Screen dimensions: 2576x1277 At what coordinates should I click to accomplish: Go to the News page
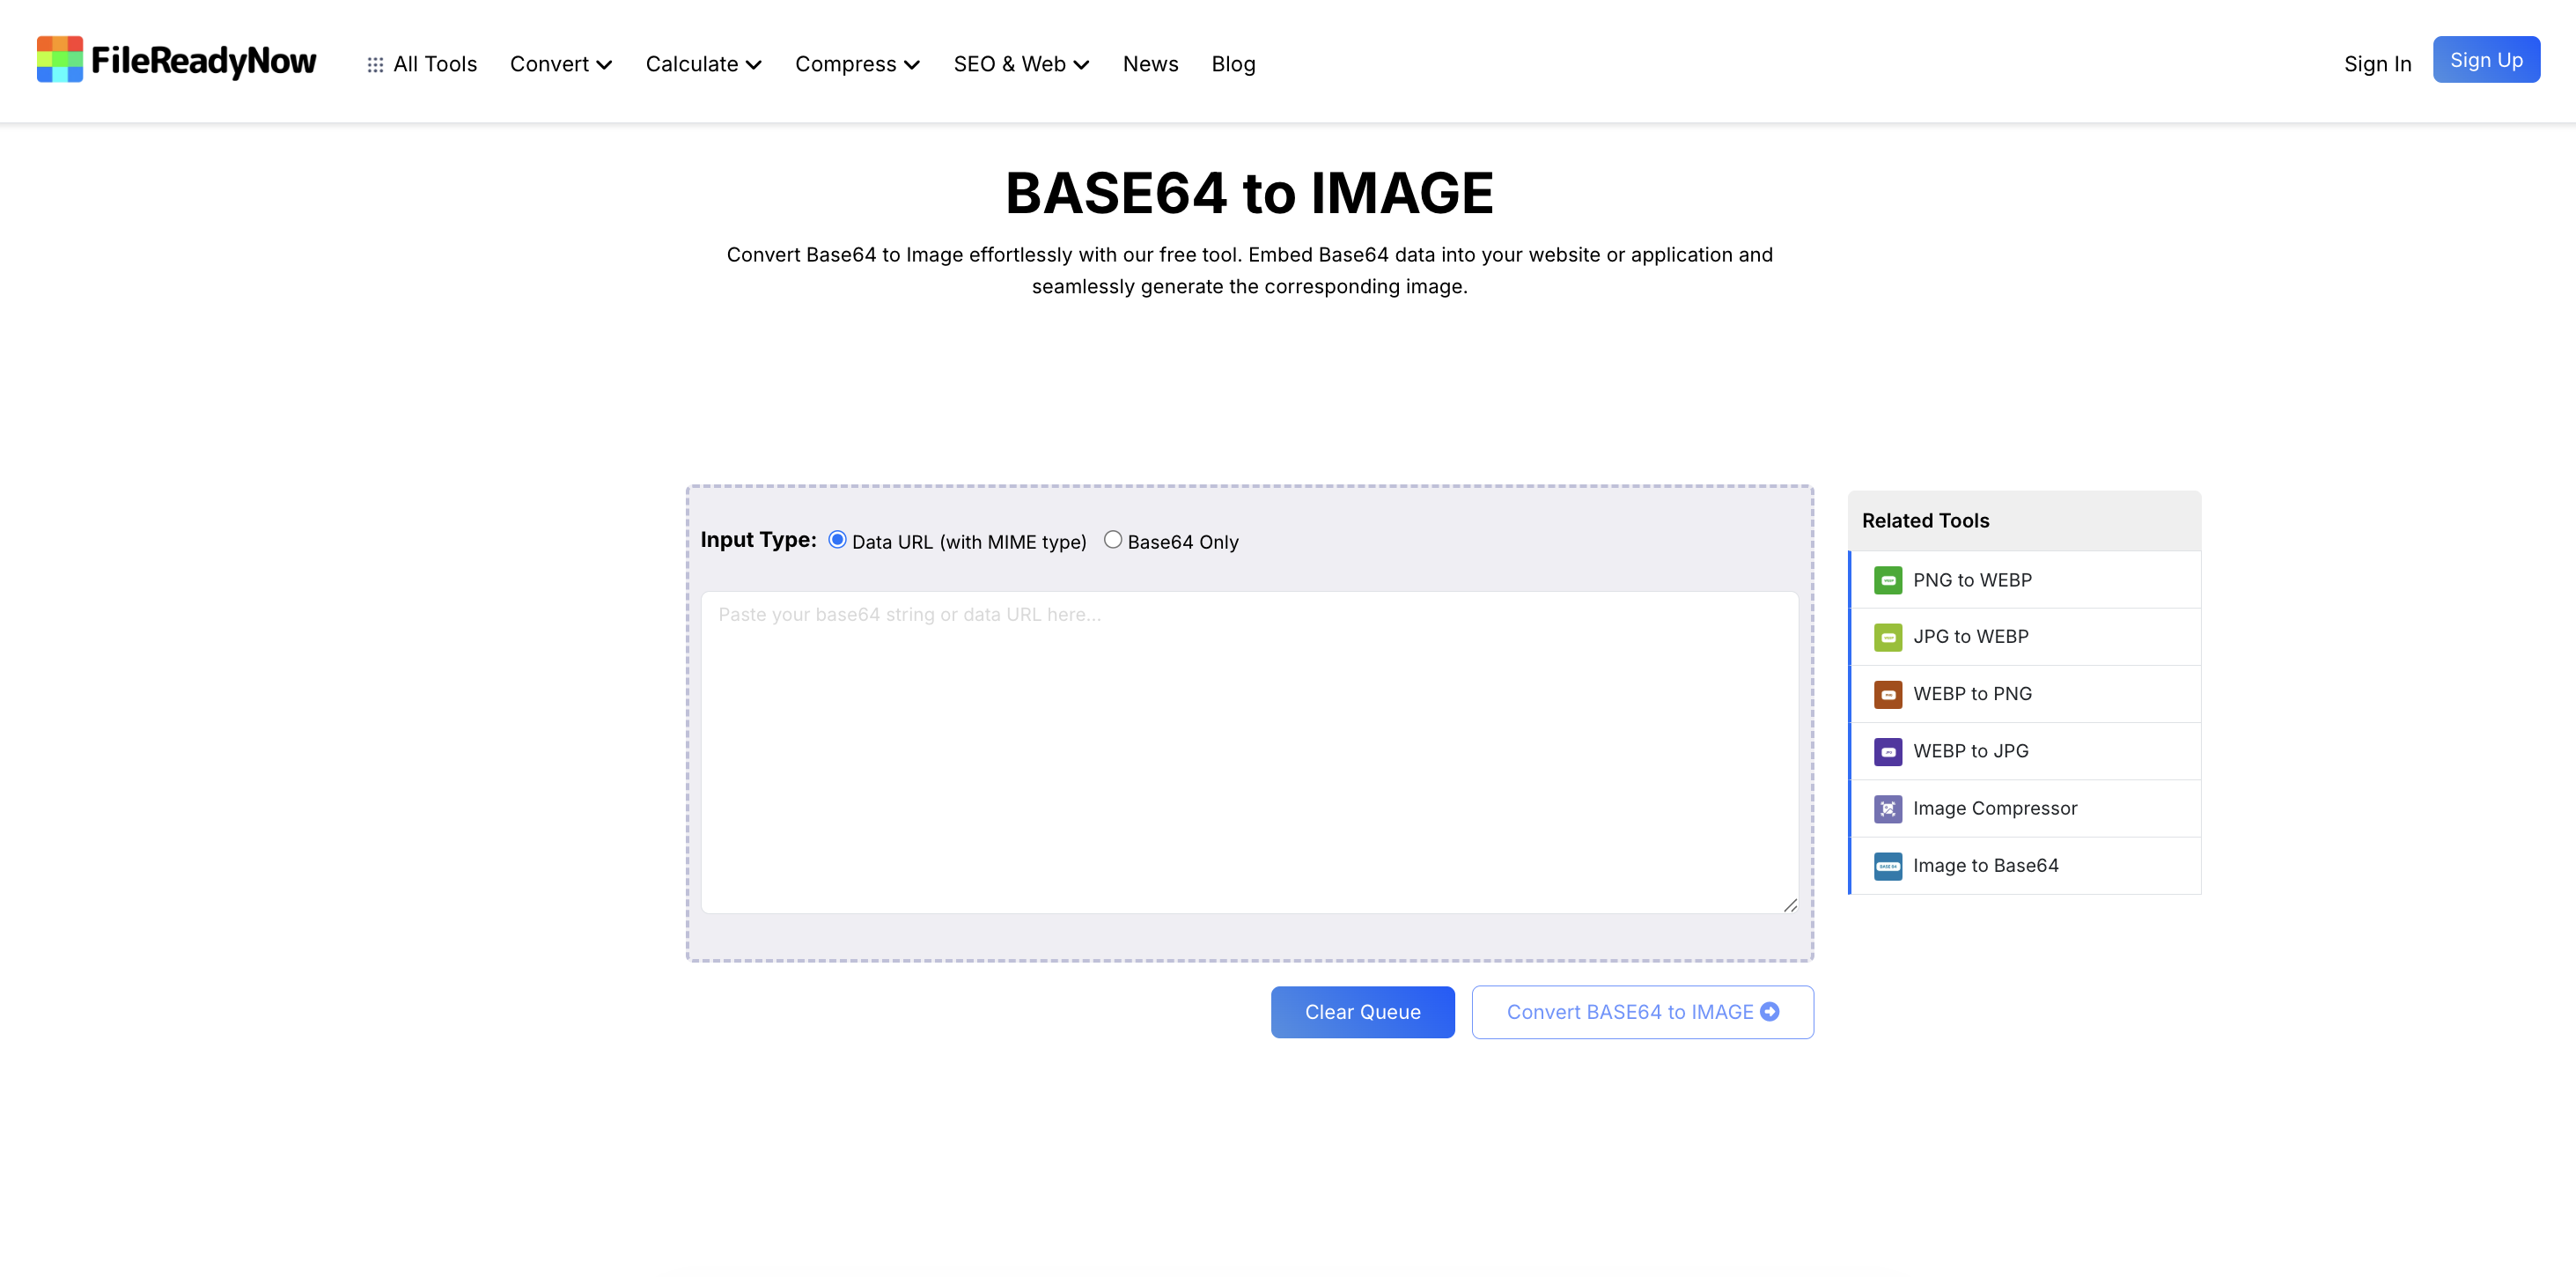click(1150, 64)
